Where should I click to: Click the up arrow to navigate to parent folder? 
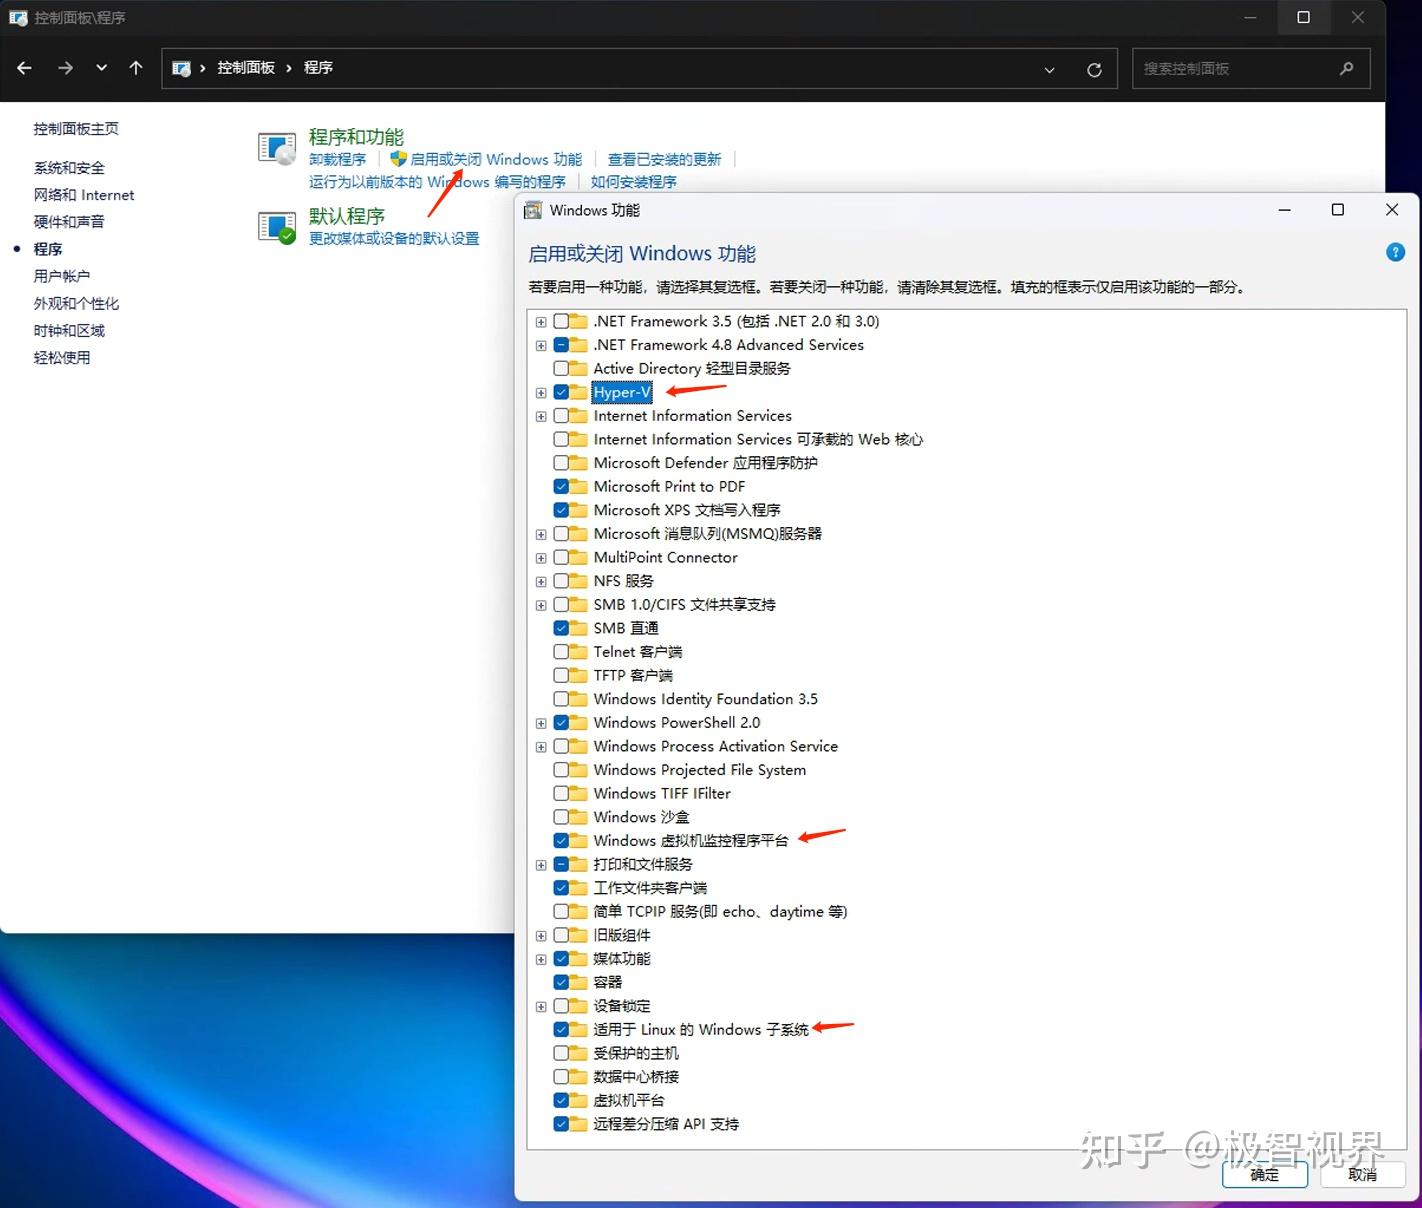click(x=136, y=68)
